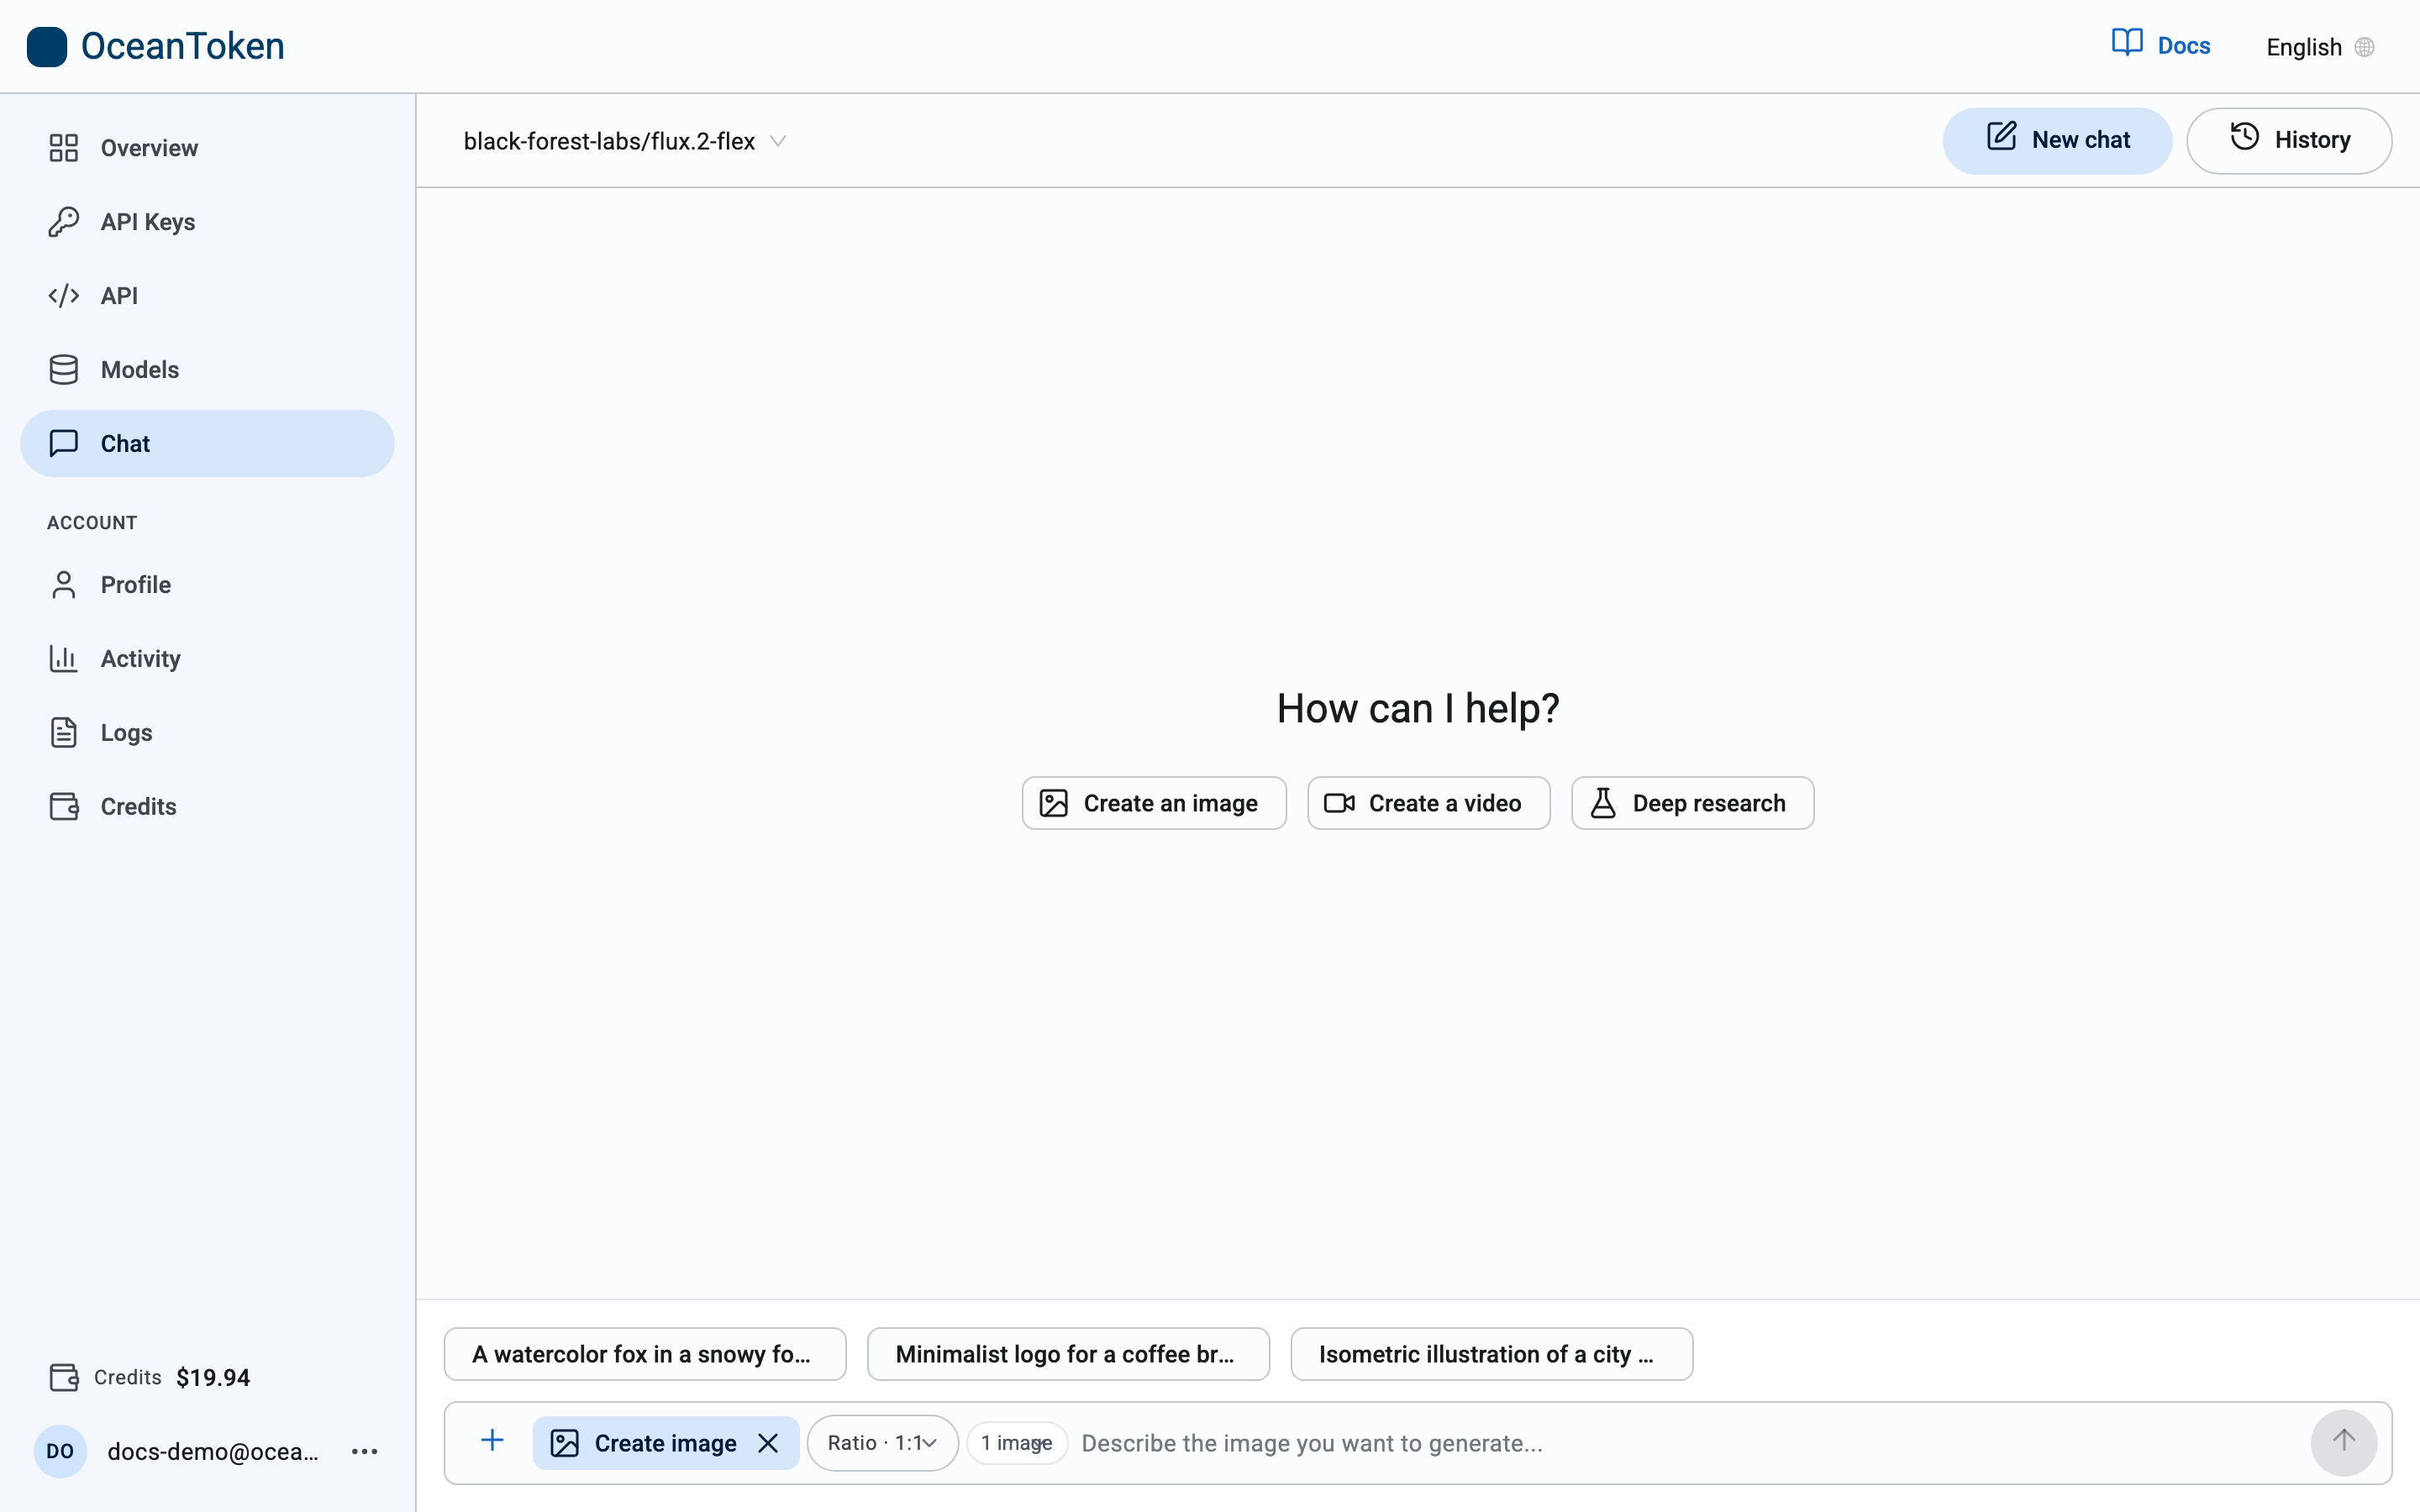2420x1512 pixels.
Task: Select the Chat sidebar item
Action: (207, 443)
